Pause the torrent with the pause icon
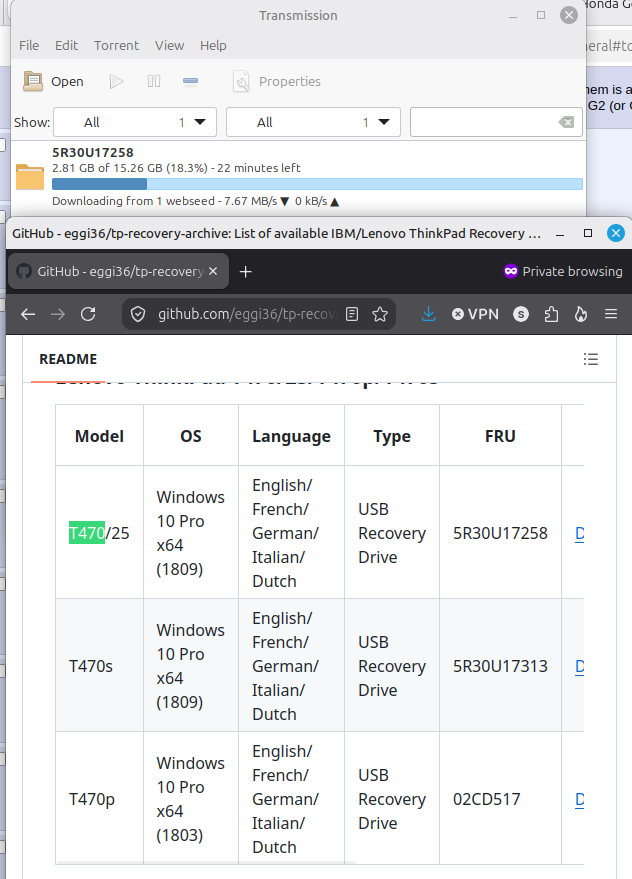The height and width of the screenshot is (879, 632). (154, 81)
